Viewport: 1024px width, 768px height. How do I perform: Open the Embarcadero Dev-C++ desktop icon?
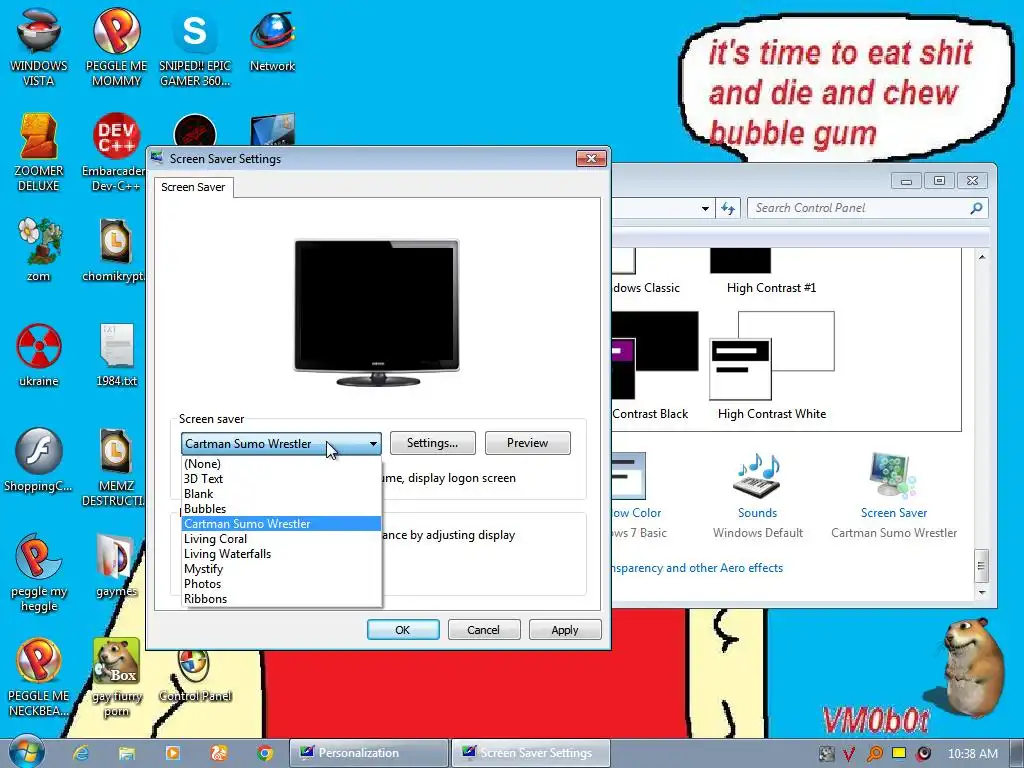click(x=116, y=152)
